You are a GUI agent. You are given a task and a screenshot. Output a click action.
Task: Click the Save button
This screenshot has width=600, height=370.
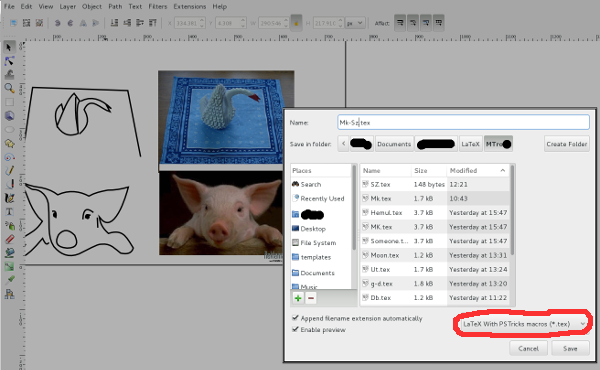(x=570, y=348)
